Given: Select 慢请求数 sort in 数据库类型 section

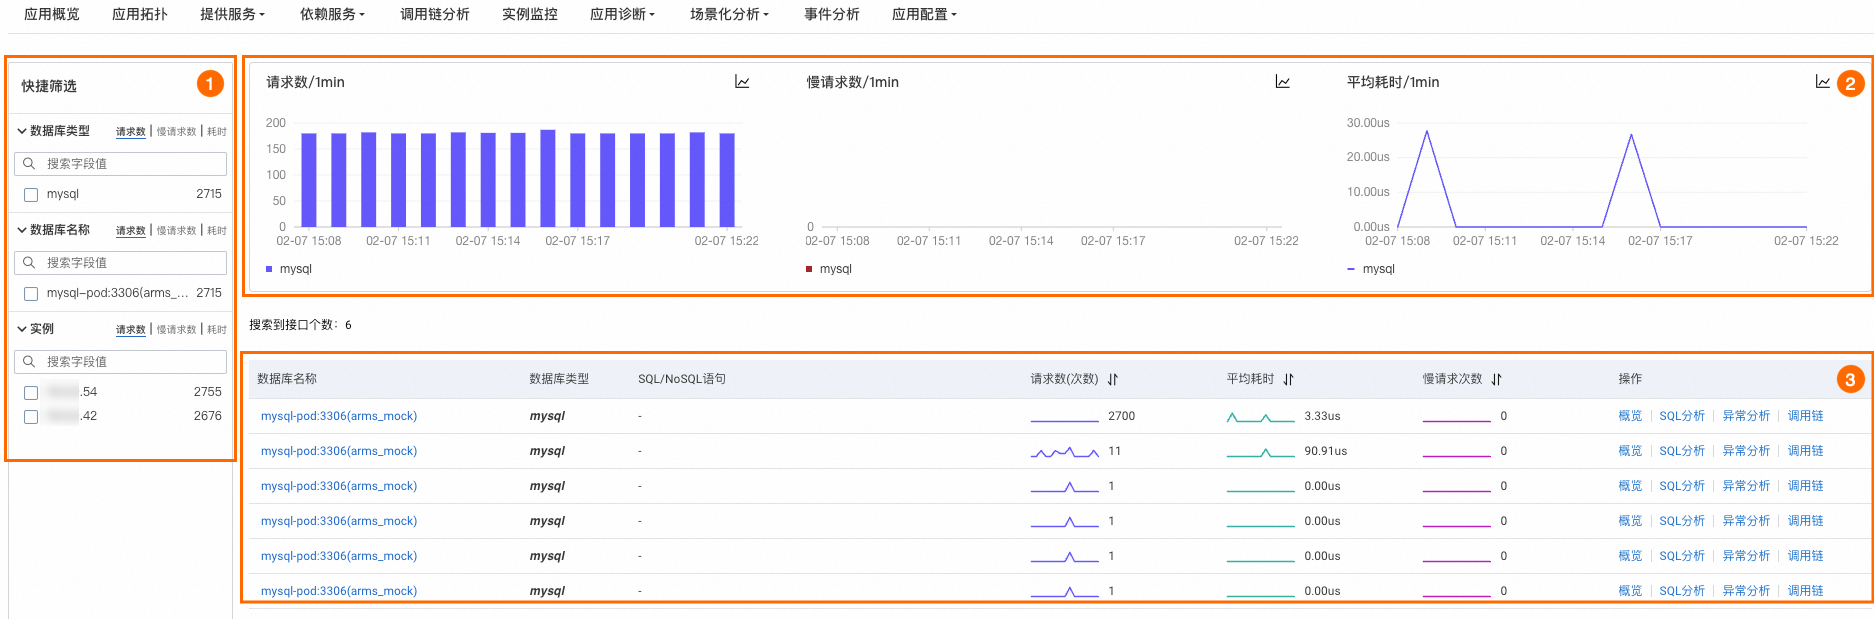Looking at the screenshot, I should pyautogui.click(x=176, y=132).
